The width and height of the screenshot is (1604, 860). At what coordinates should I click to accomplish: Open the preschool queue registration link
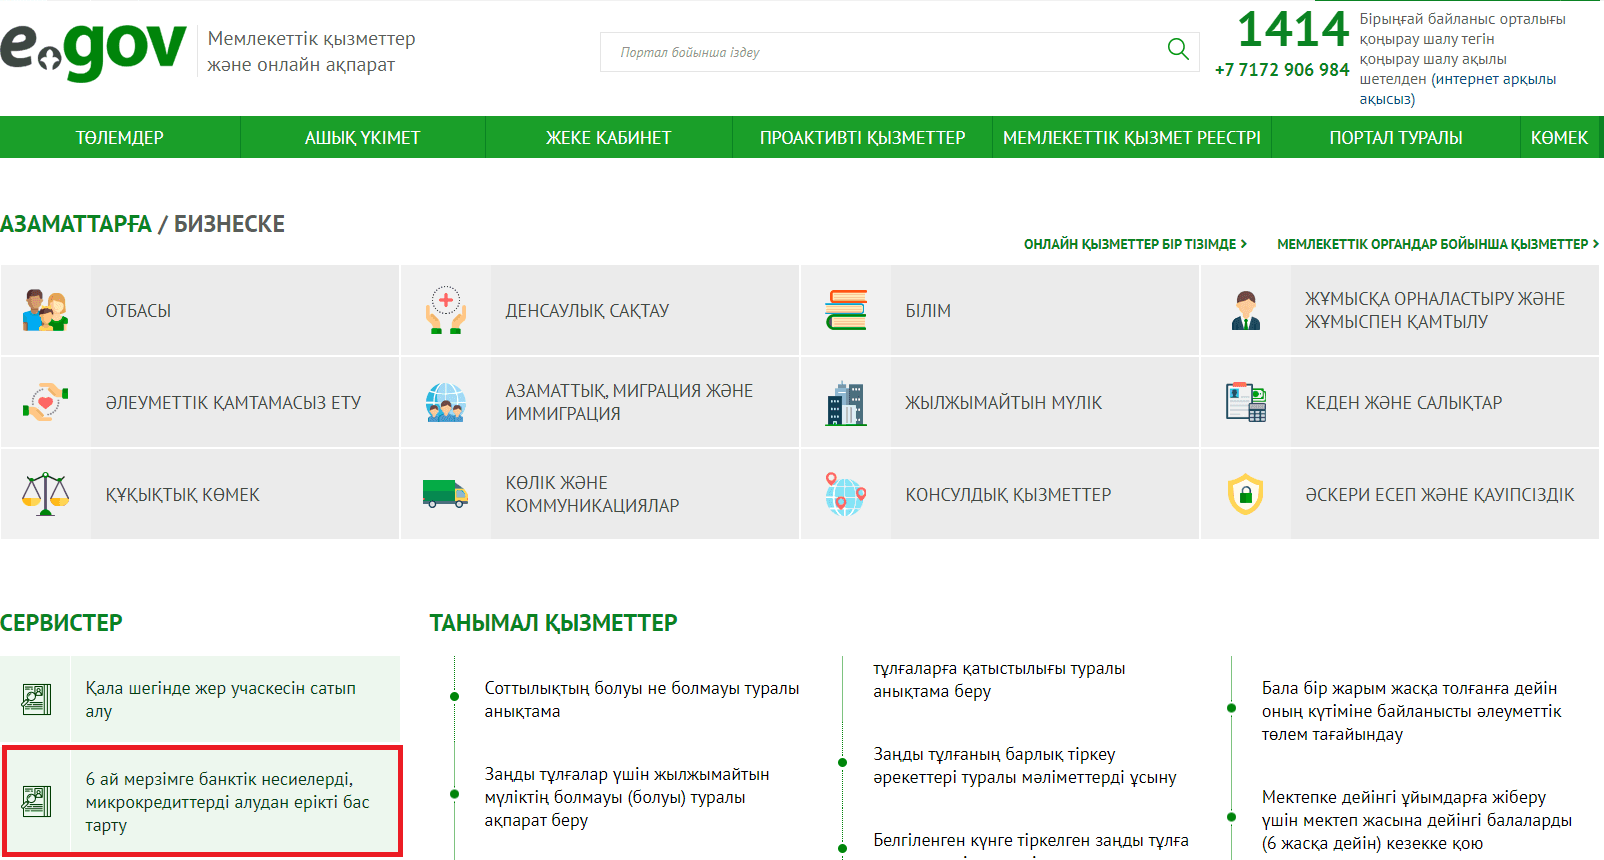[1417, 820]
